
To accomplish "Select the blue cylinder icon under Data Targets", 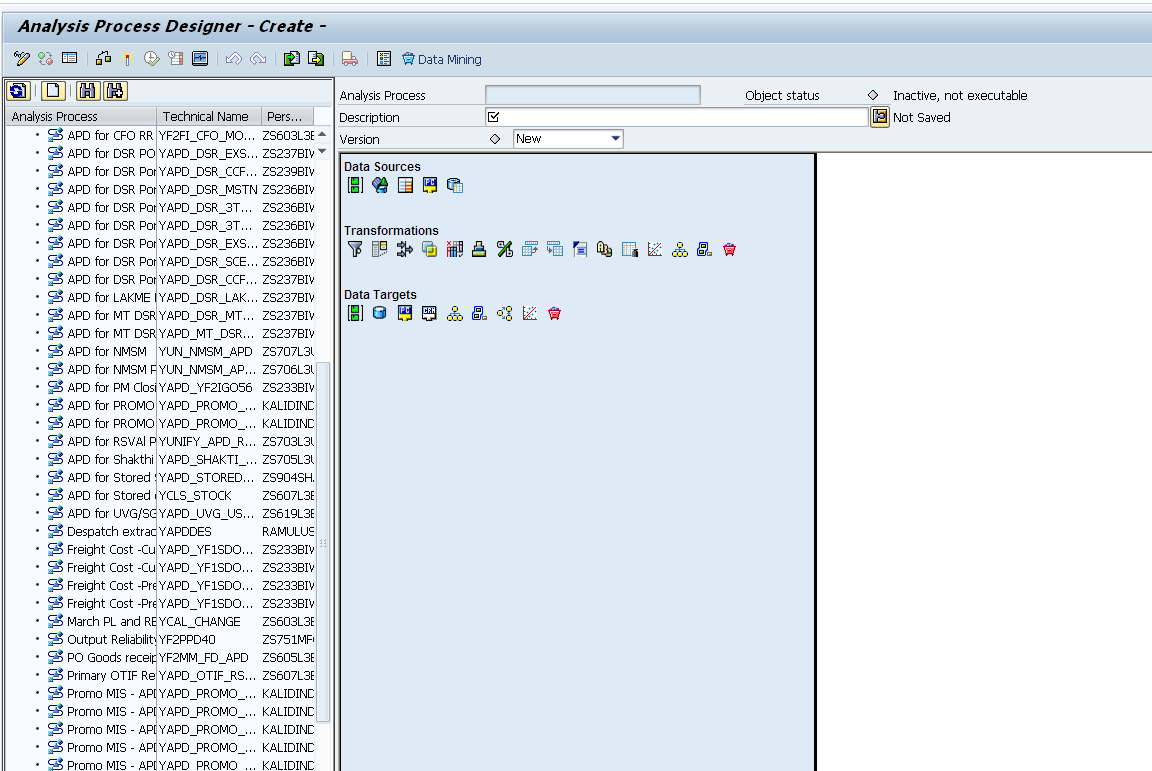I will [x=380, y=313].
